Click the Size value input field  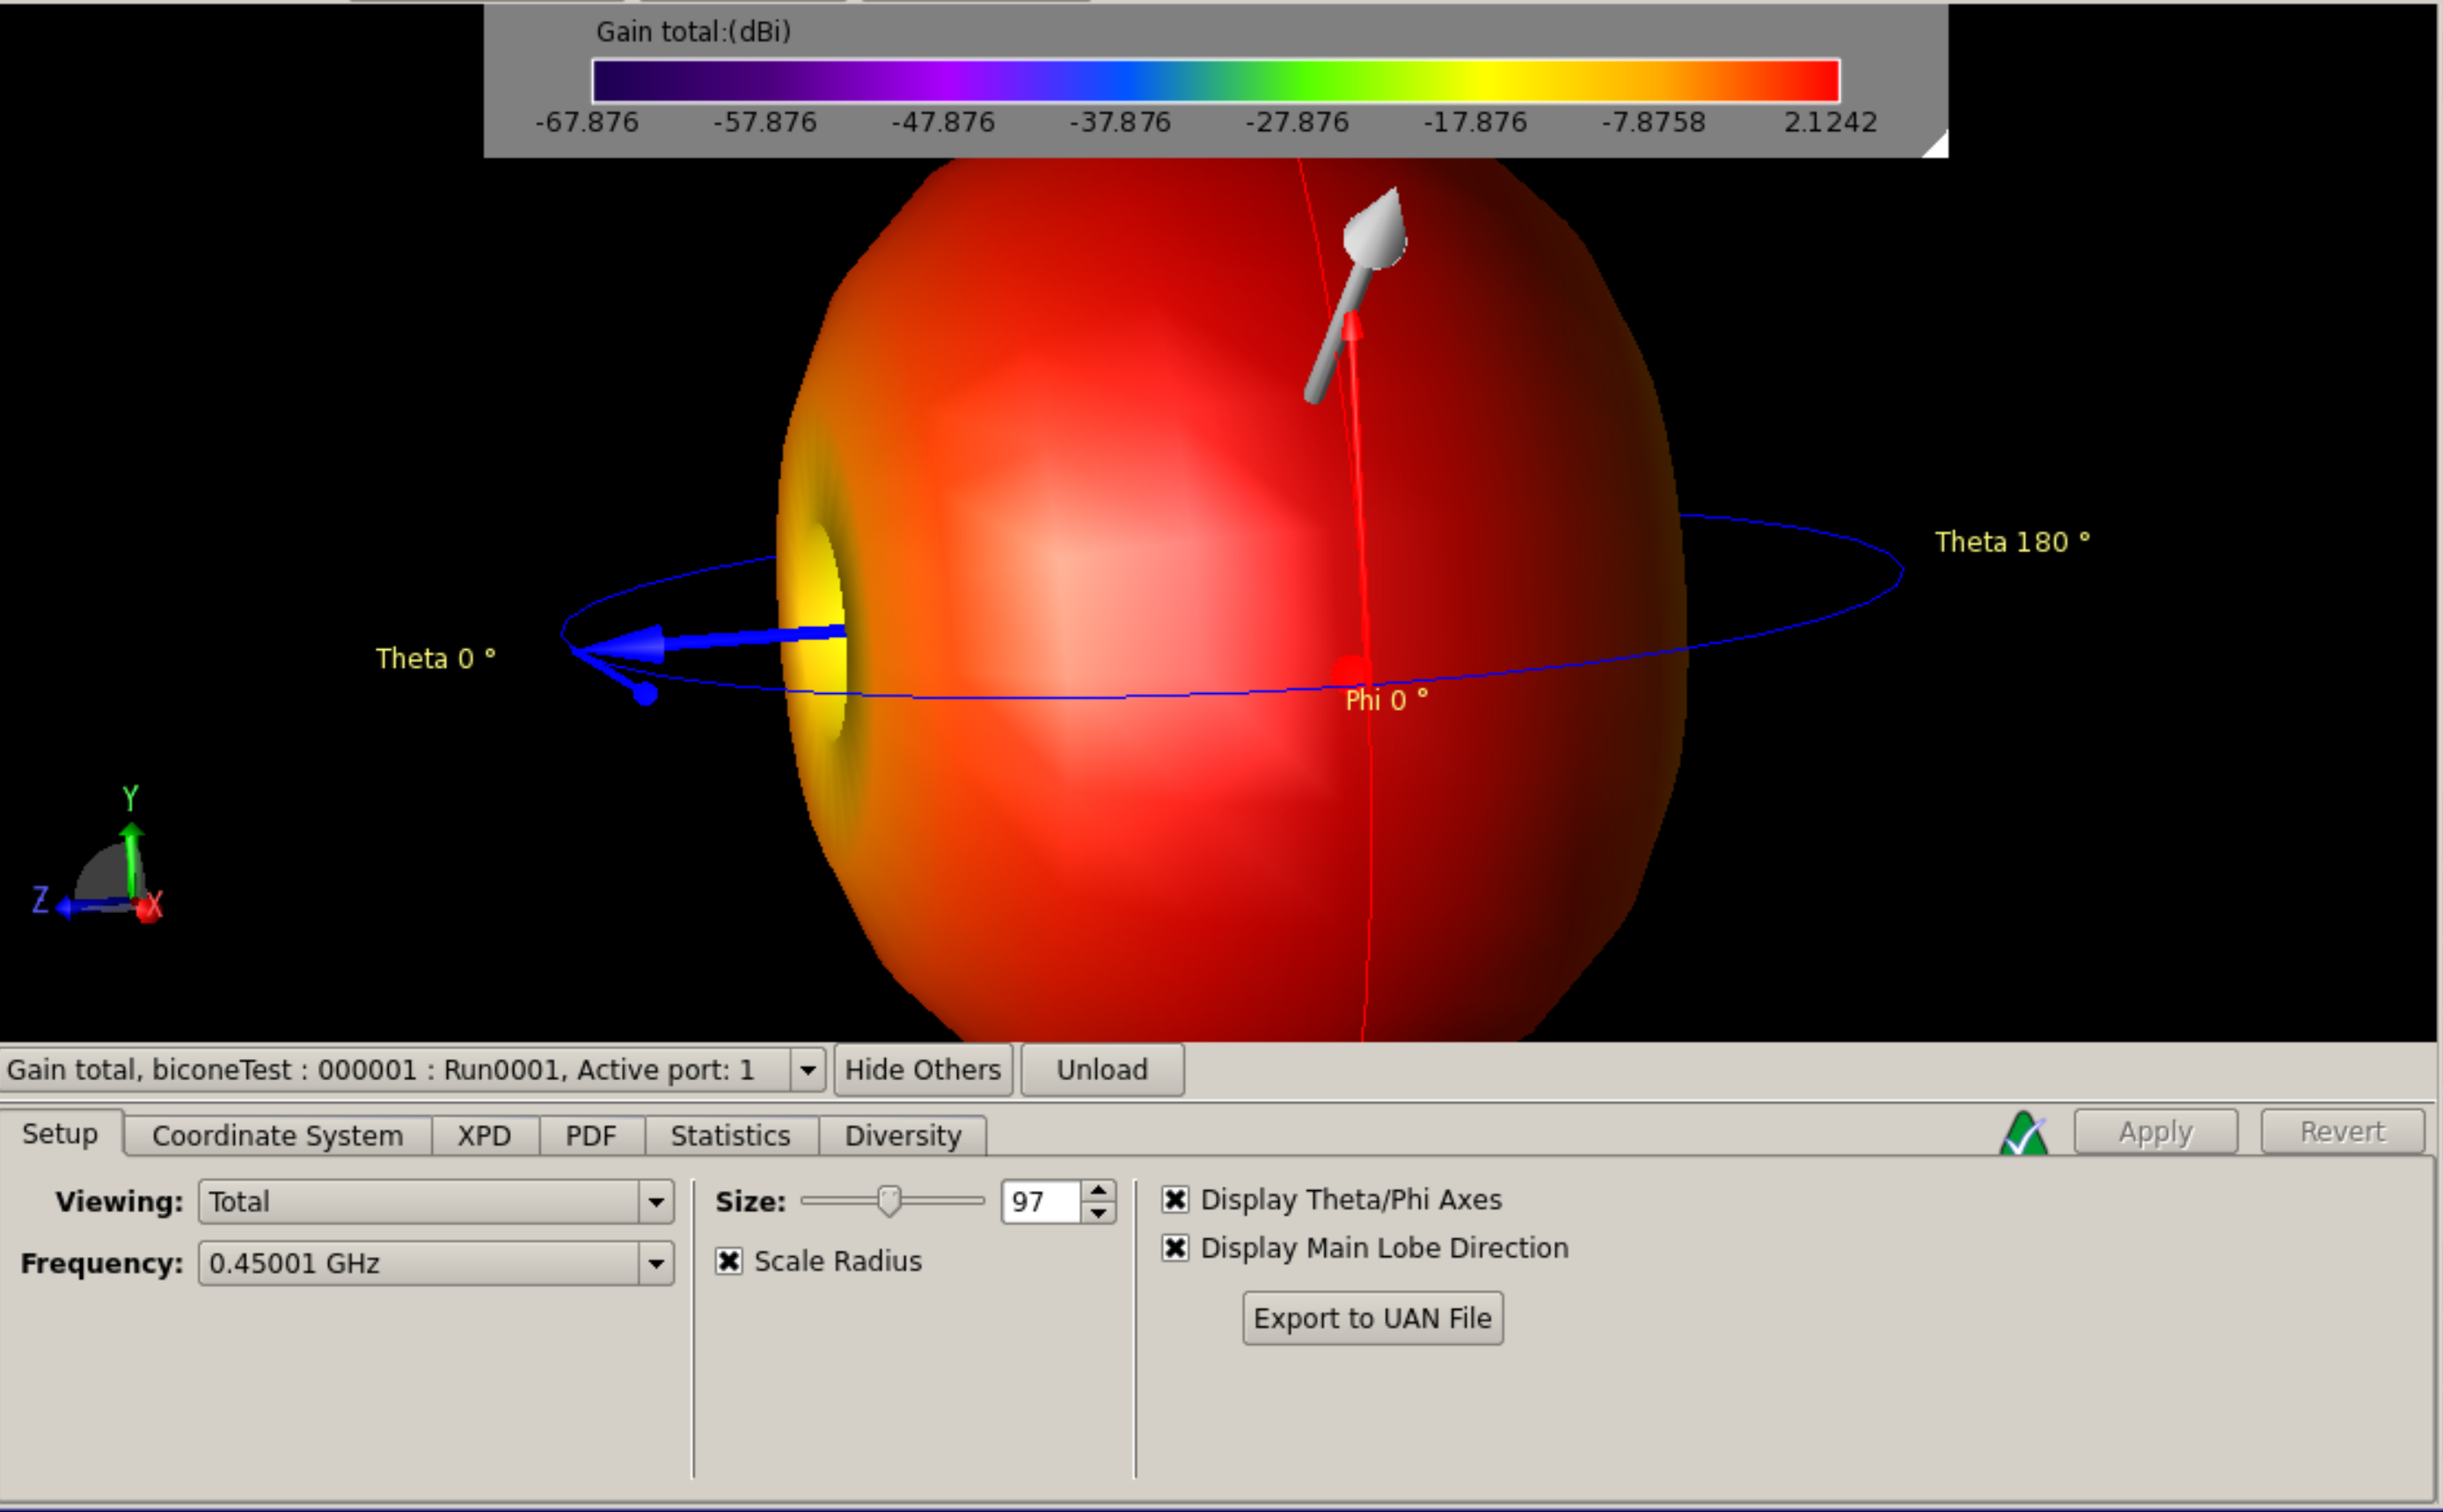[x=1039, y=1201]
